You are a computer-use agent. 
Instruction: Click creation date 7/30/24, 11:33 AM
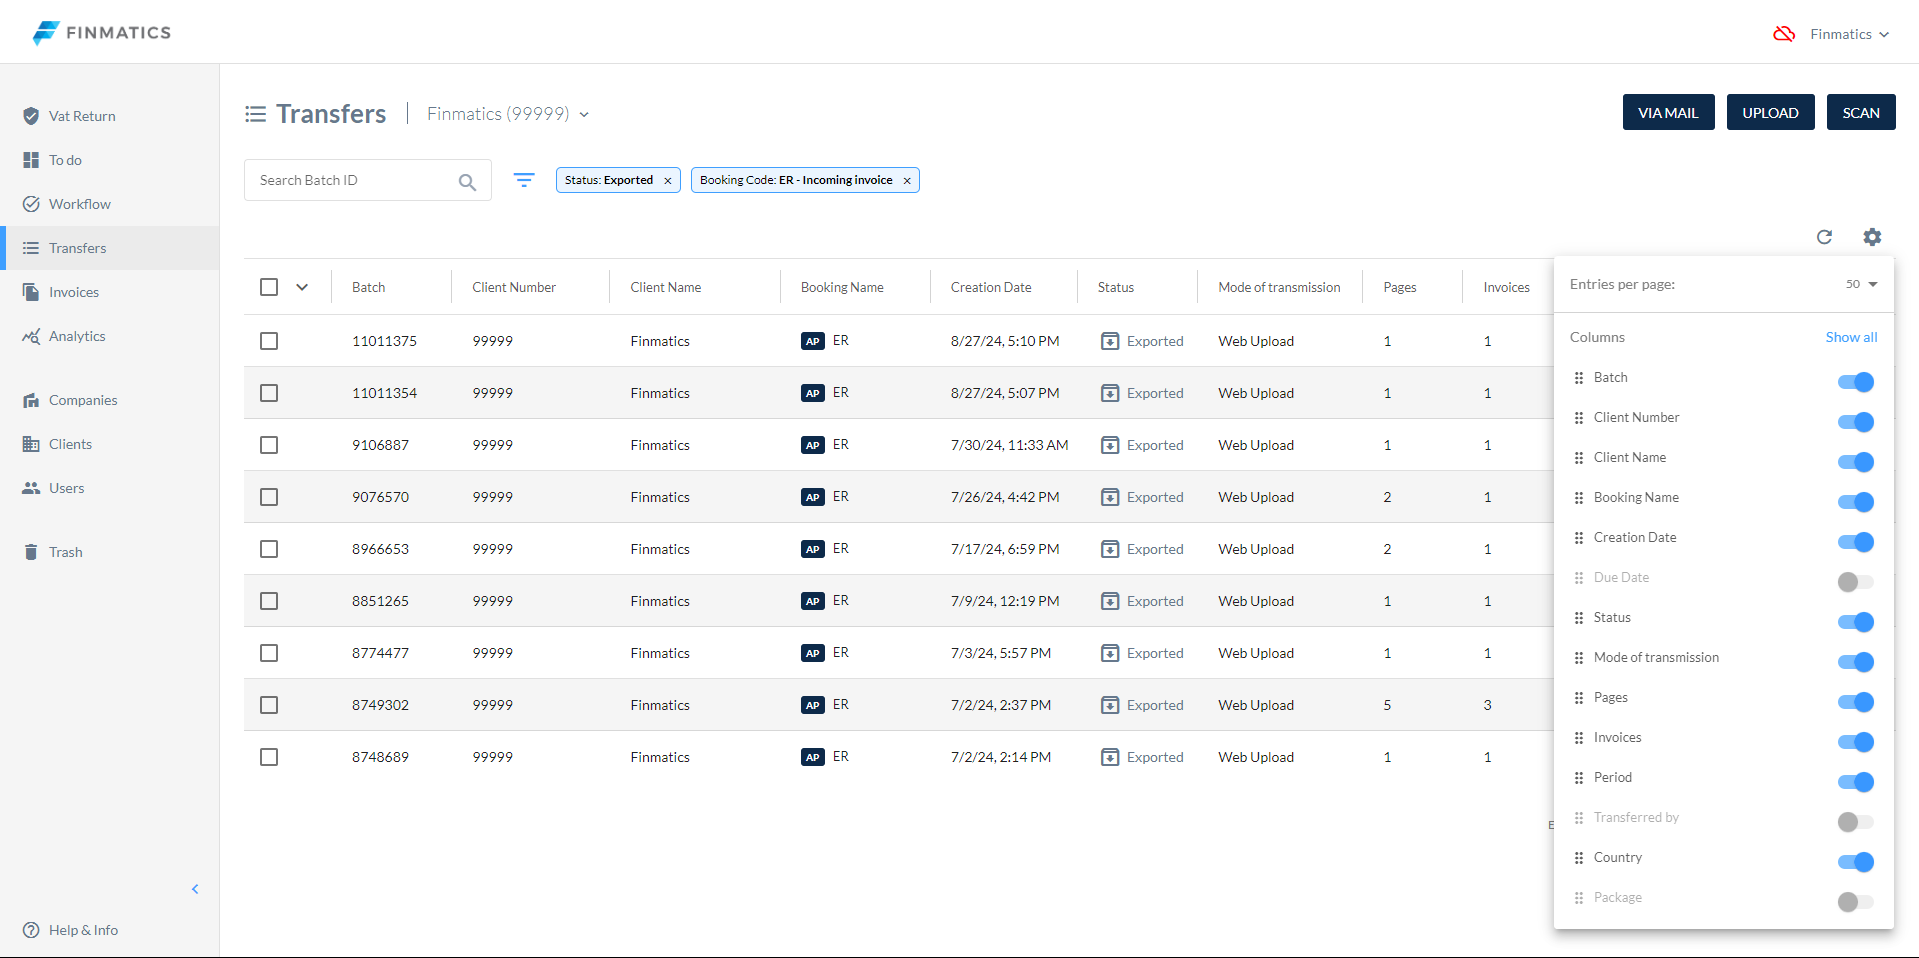pyautogui.click(x=1009, y=445)
